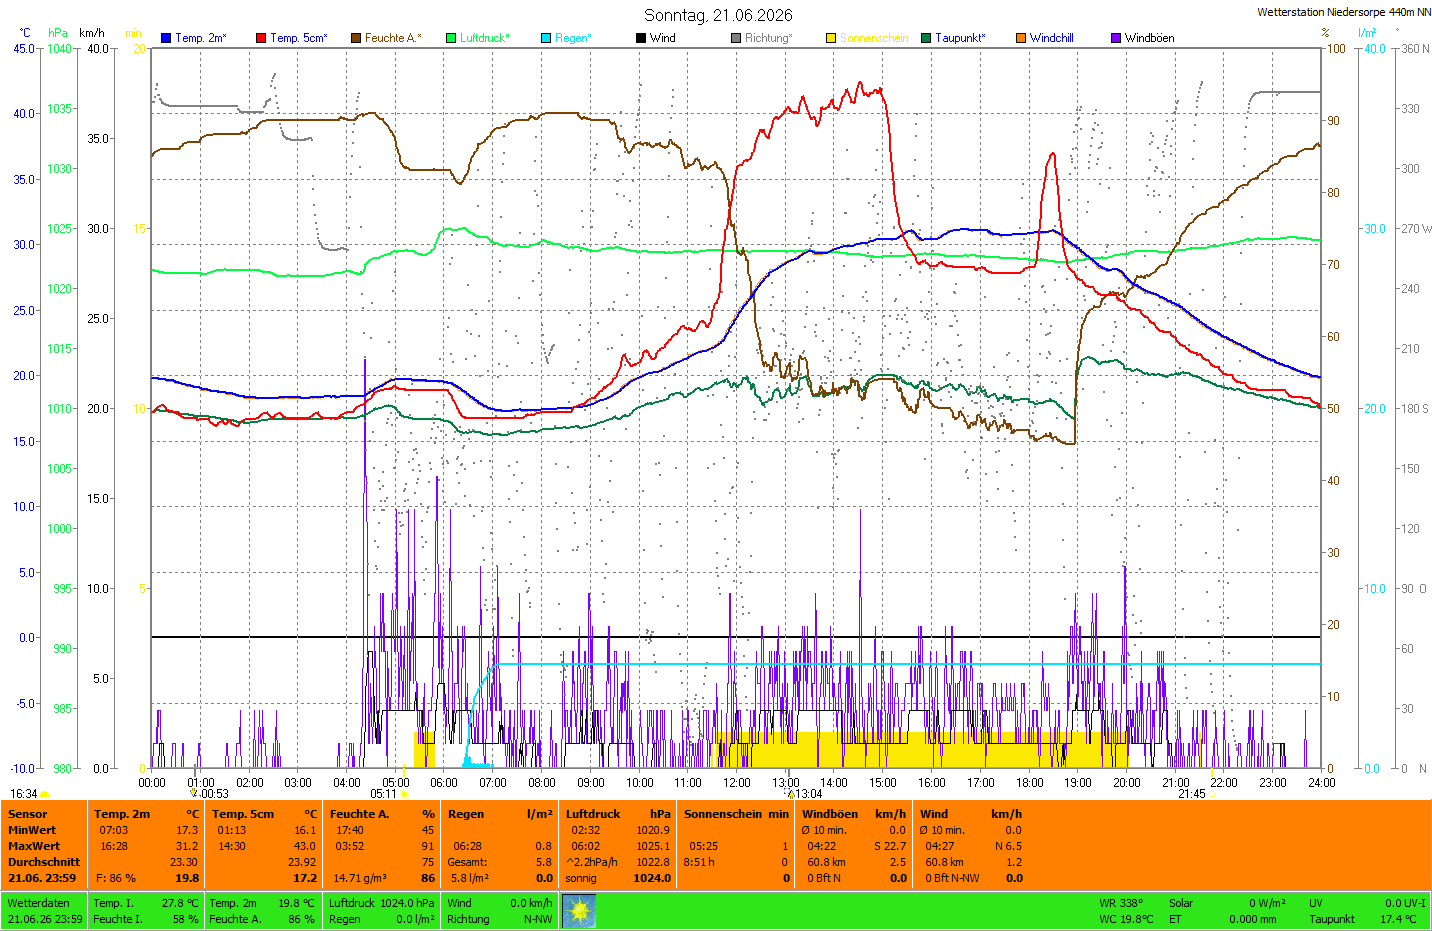The height and width of the screenshot is (931, 1432).
Task: Select the 'Temp. 2m*' legend label
Action: point(201,38)
